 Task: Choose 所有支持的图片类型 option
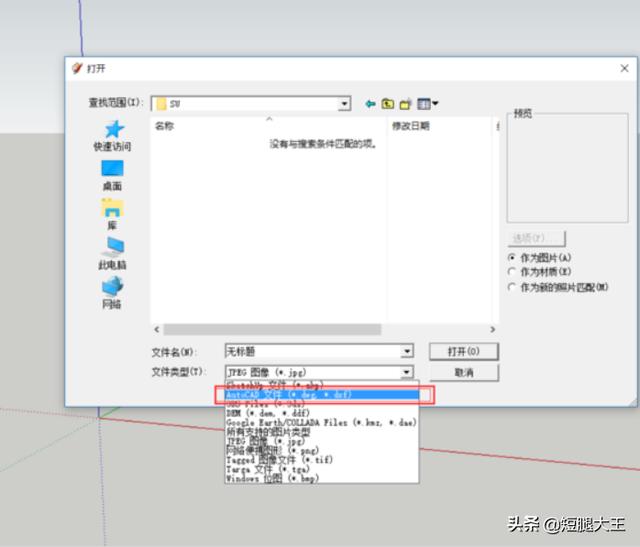click(322, 432)
